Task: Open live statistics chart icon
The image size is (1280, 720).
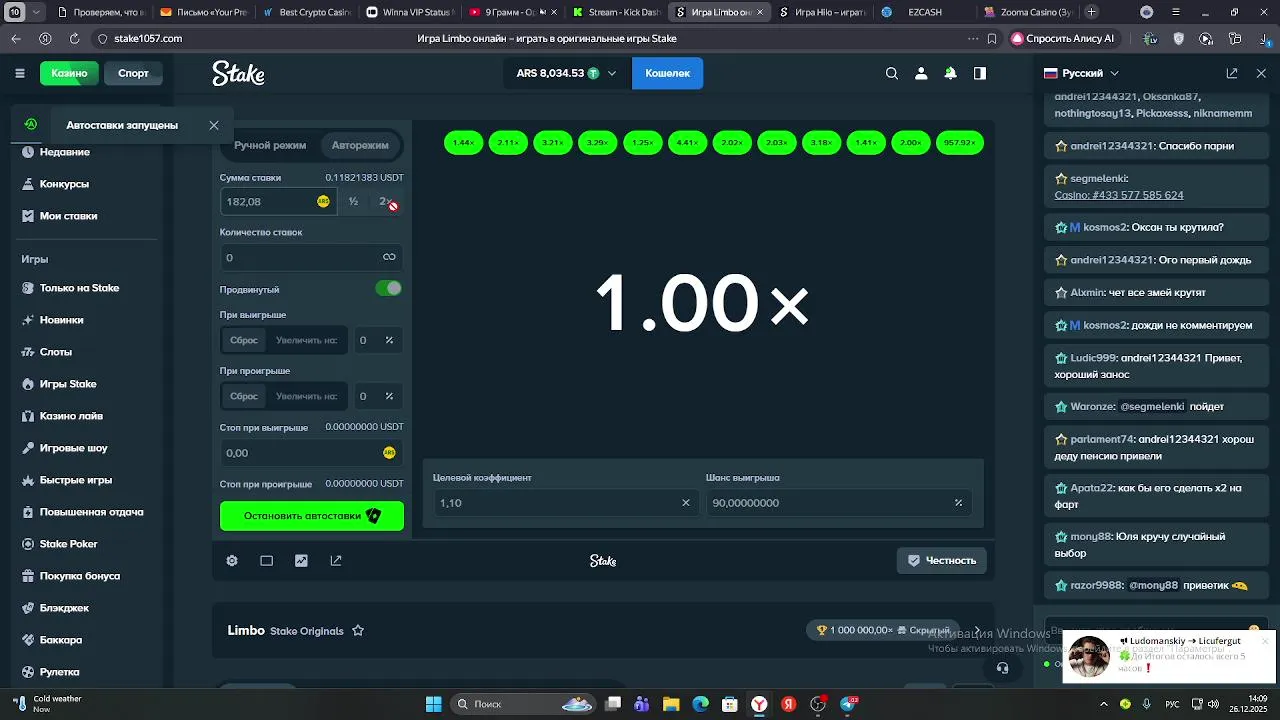Action: (x=301, y=561)
